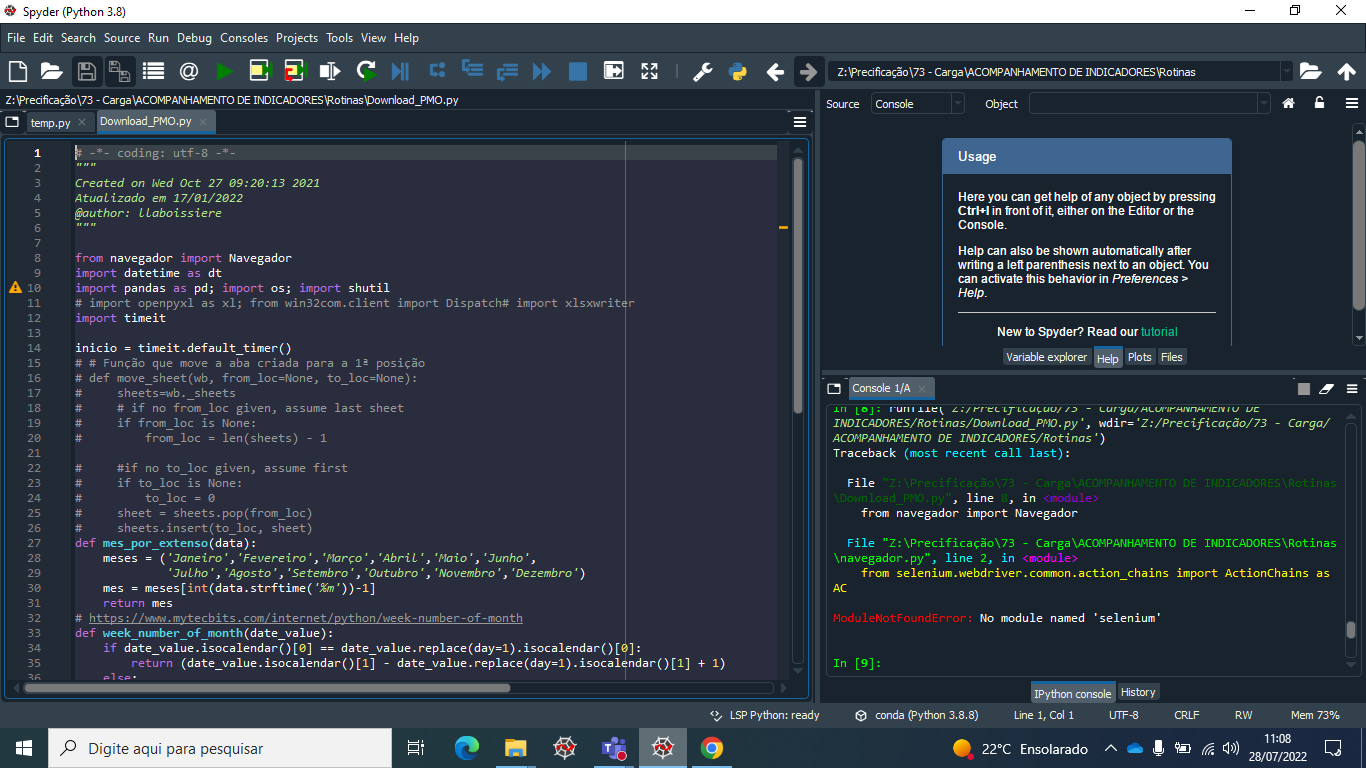Image resolution: width=1366 pixels, height=768 pixels.
Task: Click the Save file floppy icon
Action: (87, 71)
